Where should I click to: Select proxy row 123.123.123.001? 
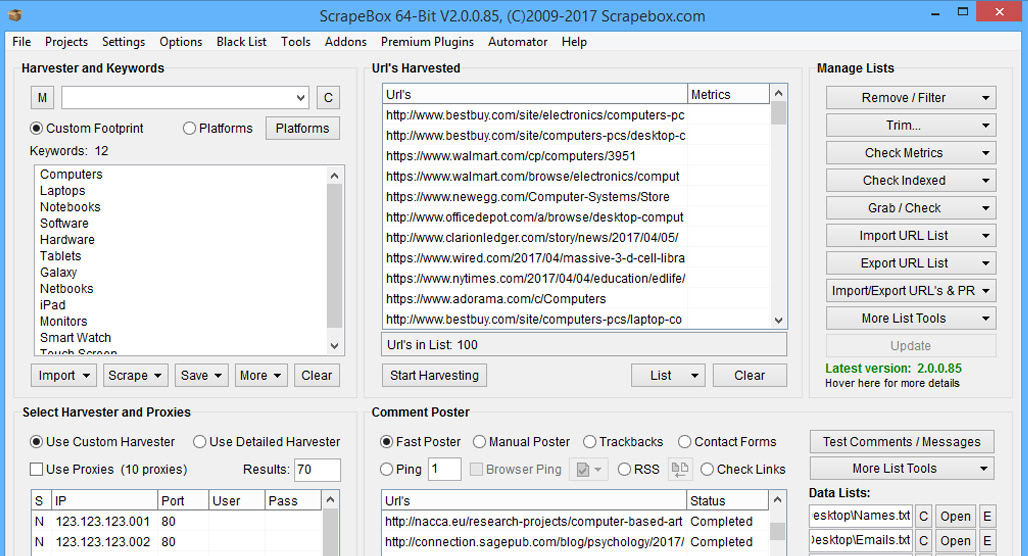tap(176, 522)
